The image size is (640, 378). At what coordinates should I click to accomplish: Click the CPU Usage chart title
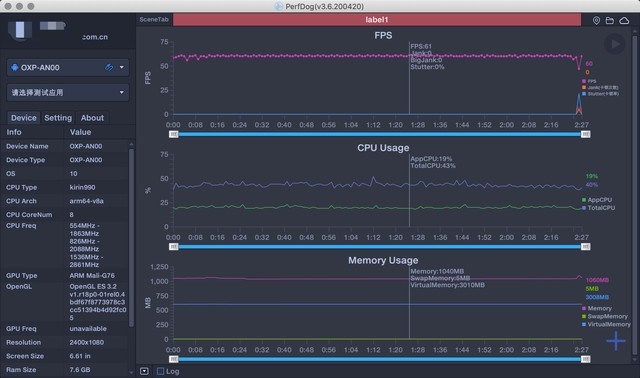coord(383,148)
